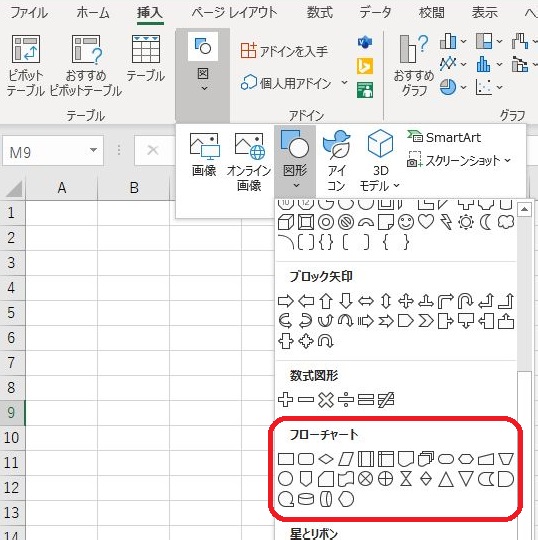The width and height of the screenshot is (538, 540).
Task: Select the multiplication sign equation shape
Action: 326,400
